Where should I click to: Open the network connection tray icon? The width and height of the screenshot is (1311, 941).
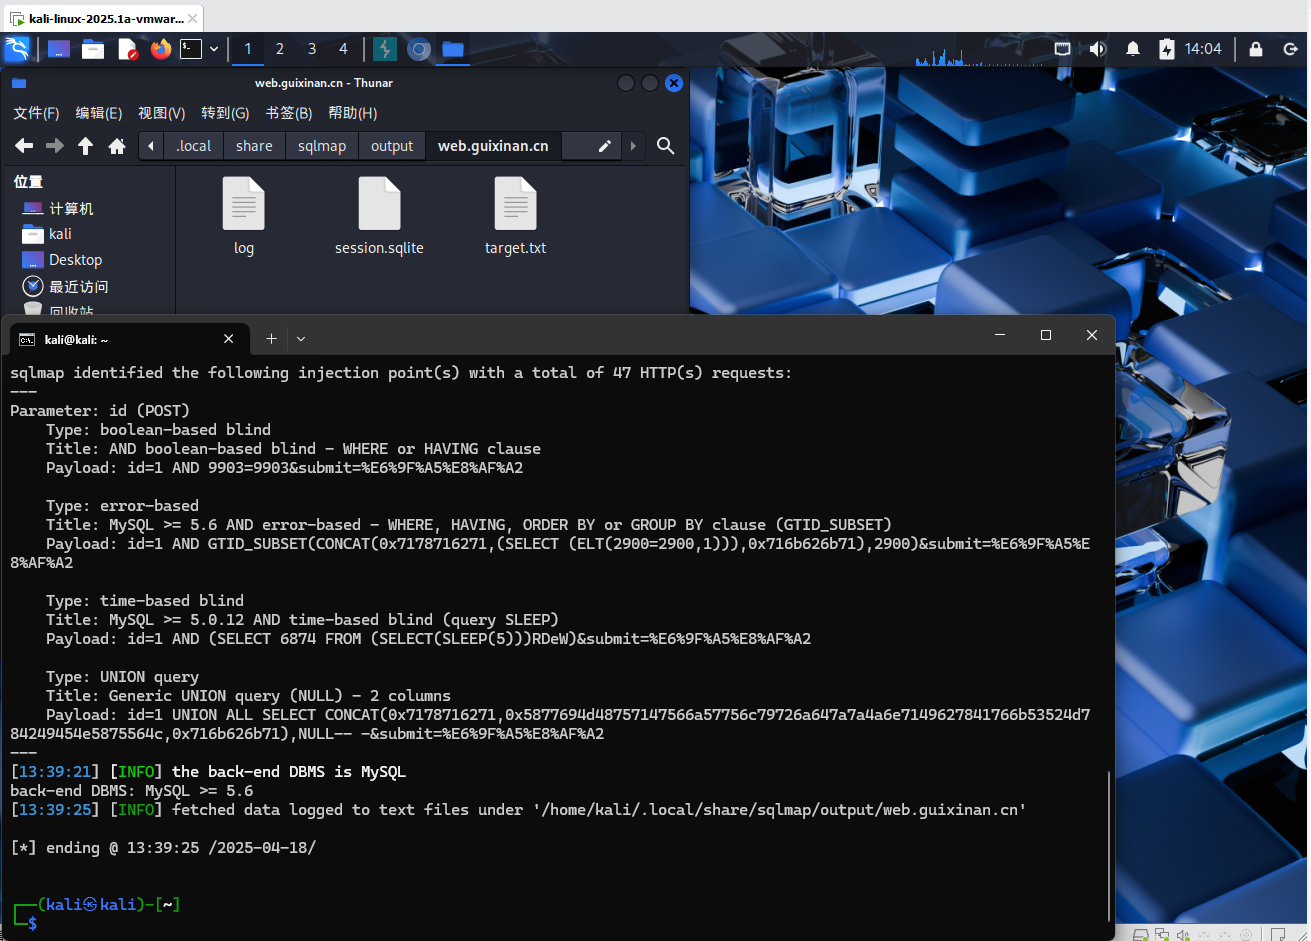click(x=1062, y=49)
